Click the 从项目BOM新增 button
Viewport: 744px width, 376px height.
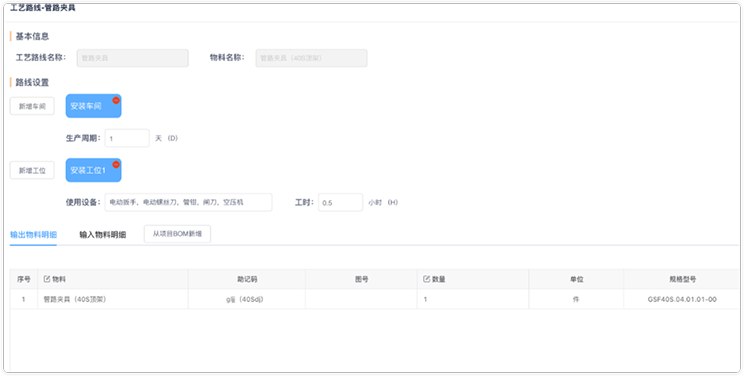177,234
